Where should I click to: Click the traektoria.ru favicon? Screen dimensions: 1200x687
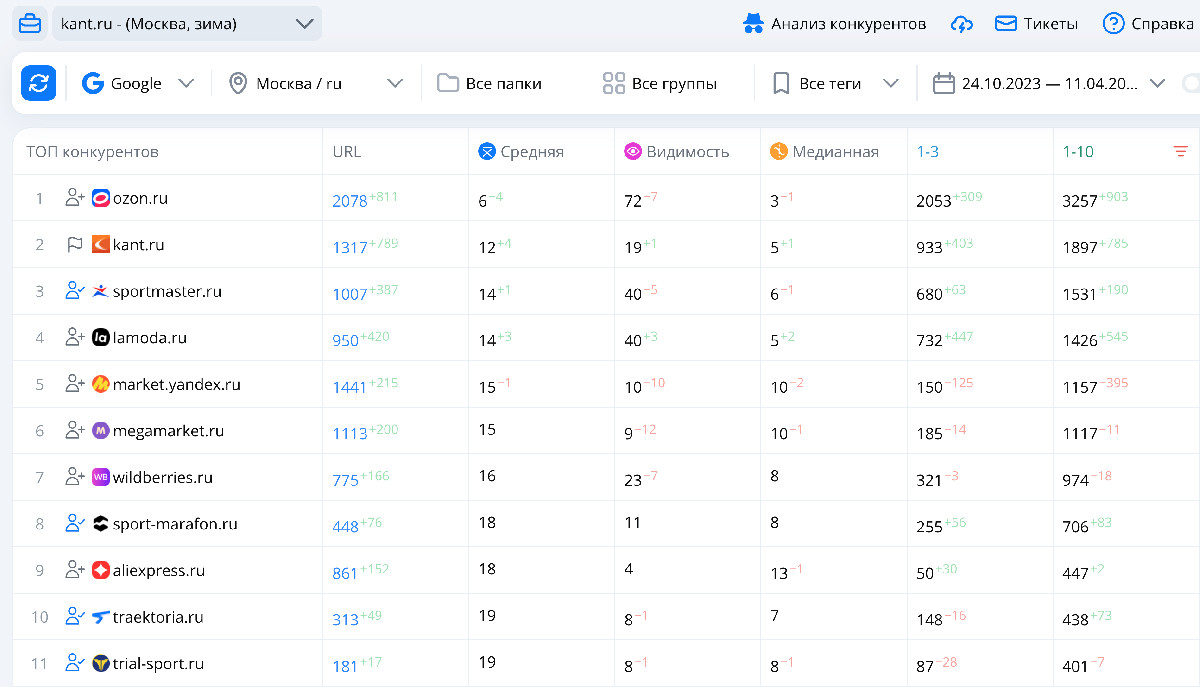pos(101,616)
